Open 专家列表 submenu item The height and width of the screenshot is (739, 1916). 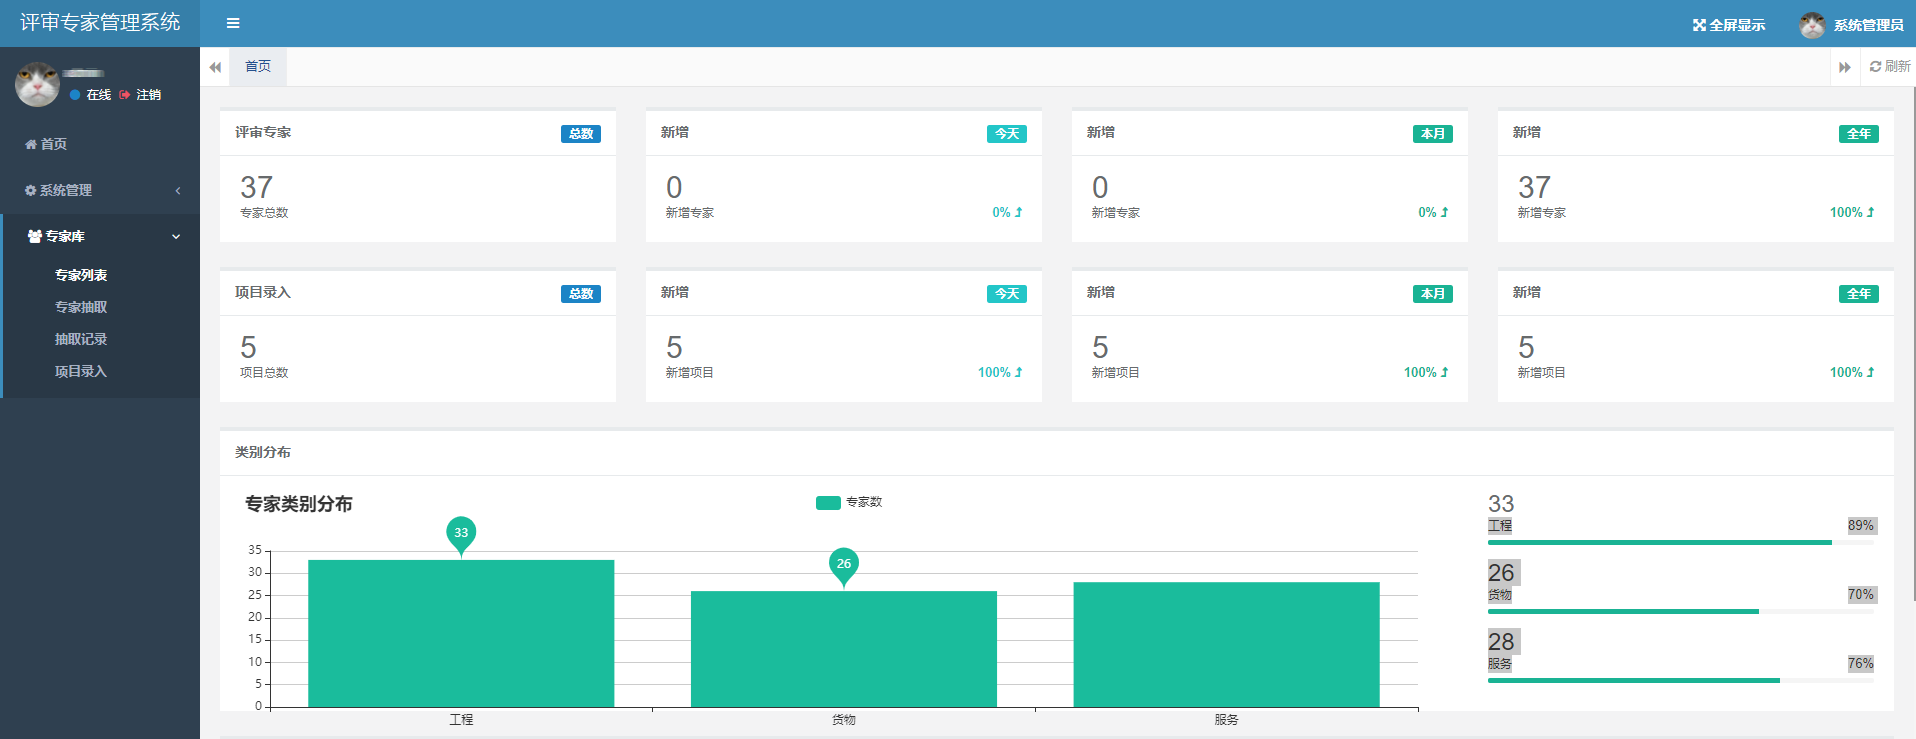click(81, 275)
